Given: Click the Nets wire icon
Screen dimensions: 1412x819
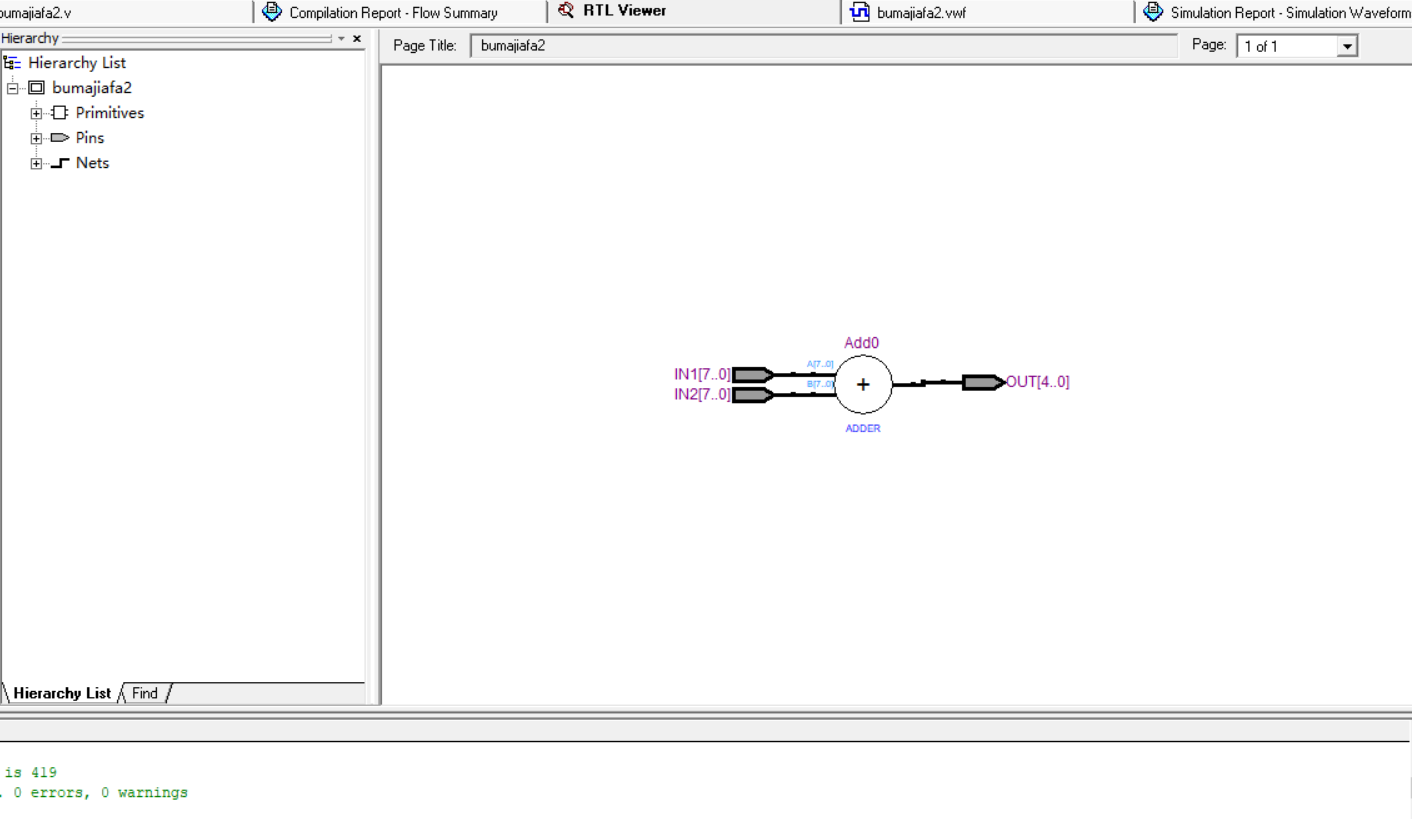Looking at the screenshot, I should point(60,163).
